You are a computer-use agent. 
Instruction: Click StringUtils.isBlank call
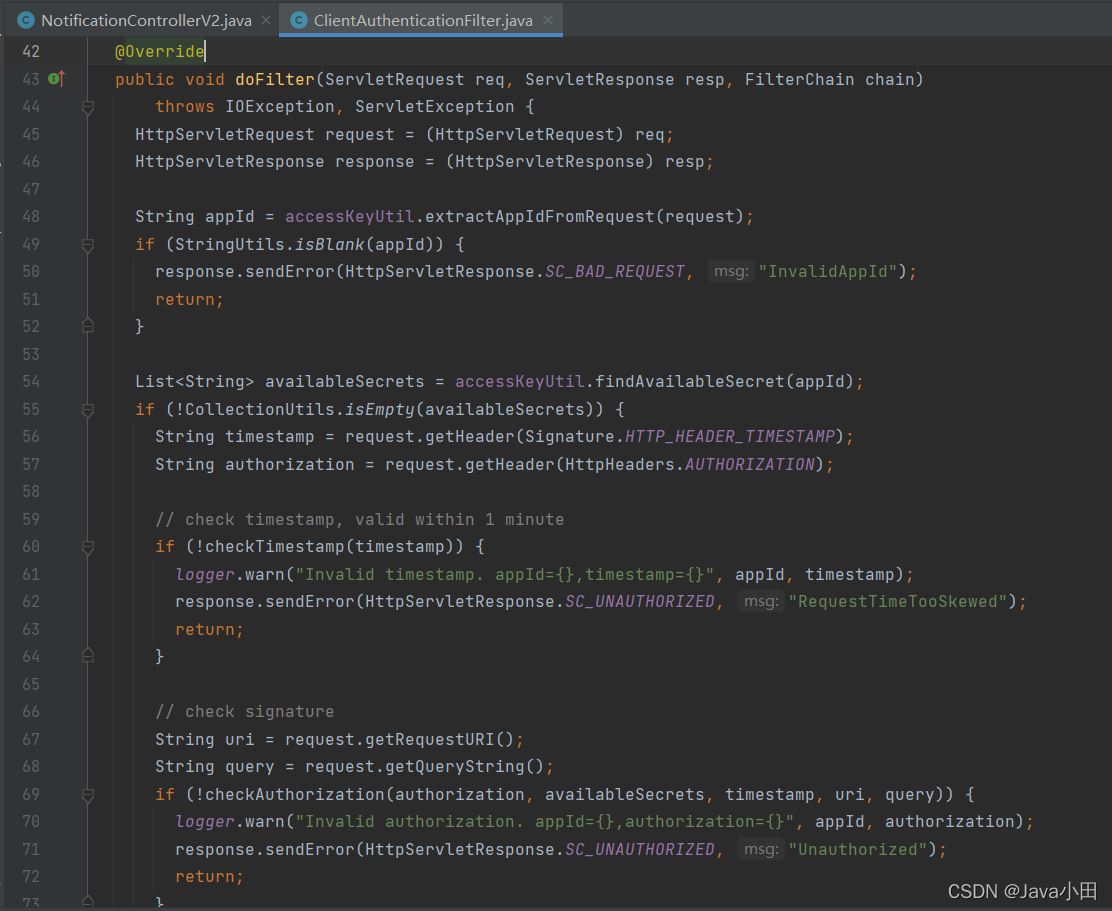click(x=269, y=245)
